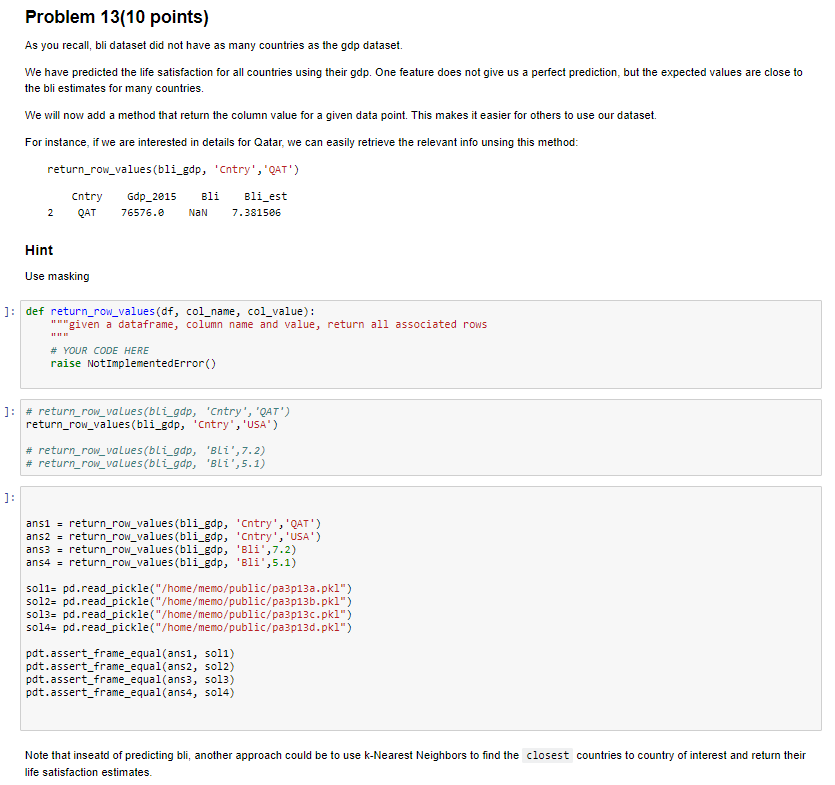Click the Hint heading

[38, 250]
